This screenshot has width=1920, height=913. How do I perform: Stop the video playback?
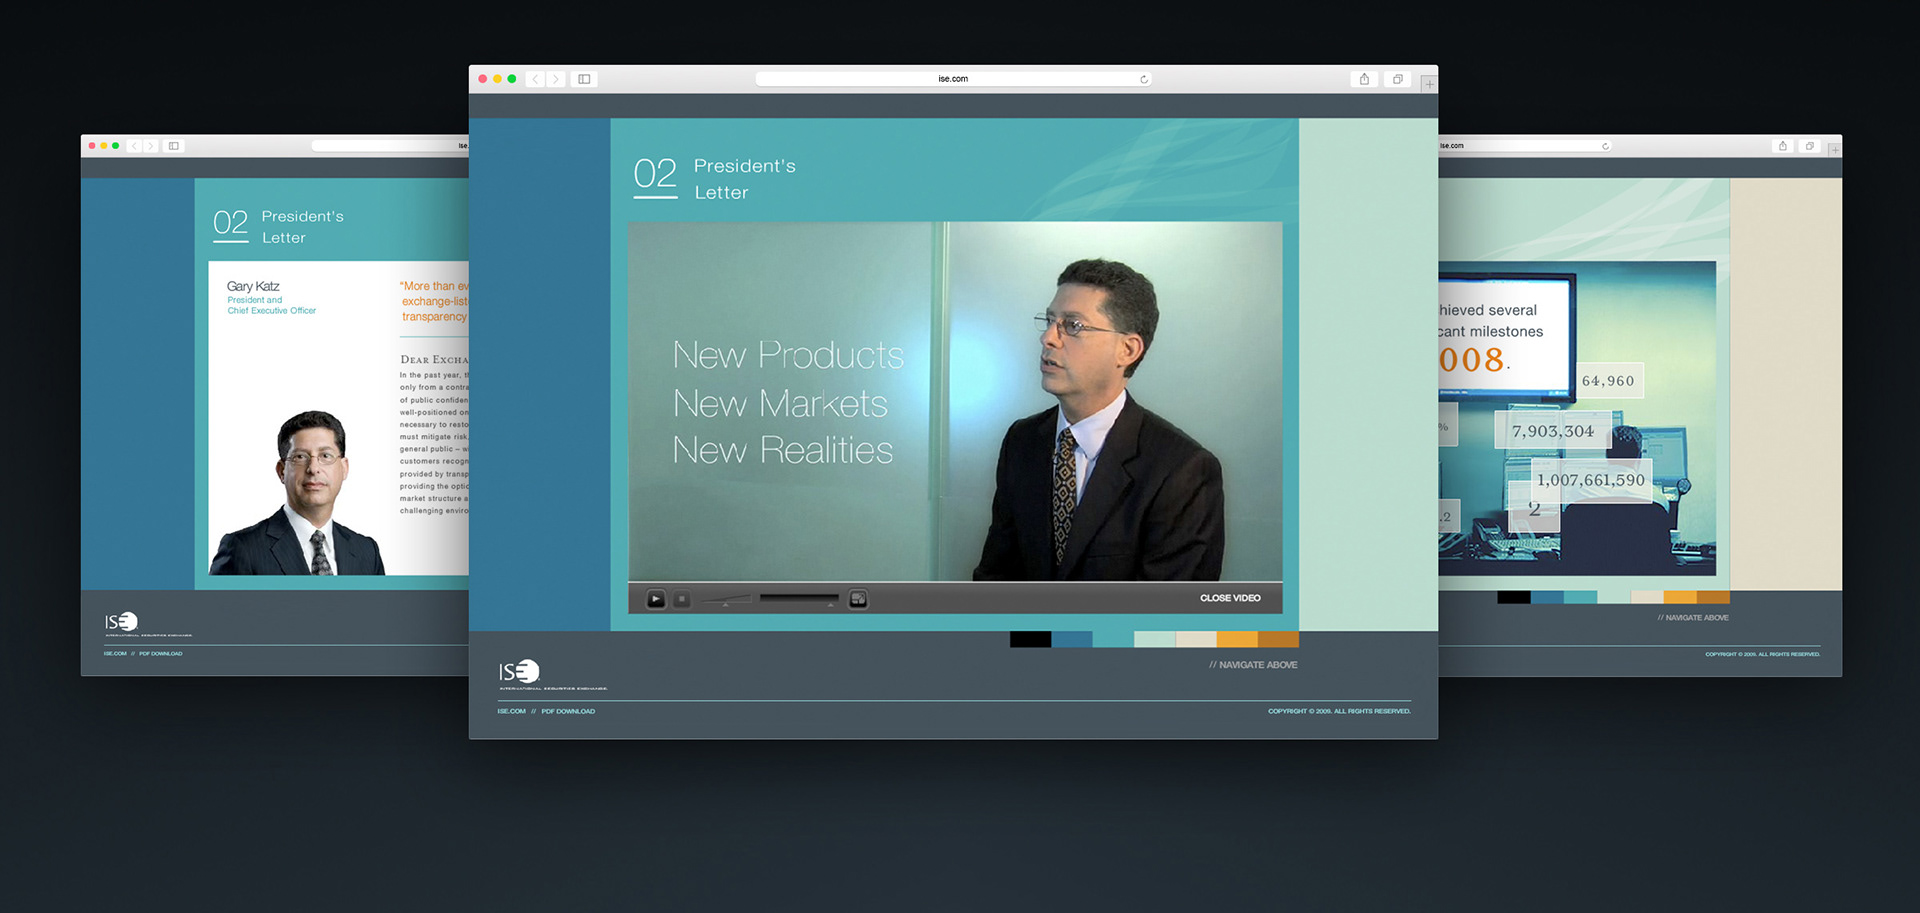682,599
